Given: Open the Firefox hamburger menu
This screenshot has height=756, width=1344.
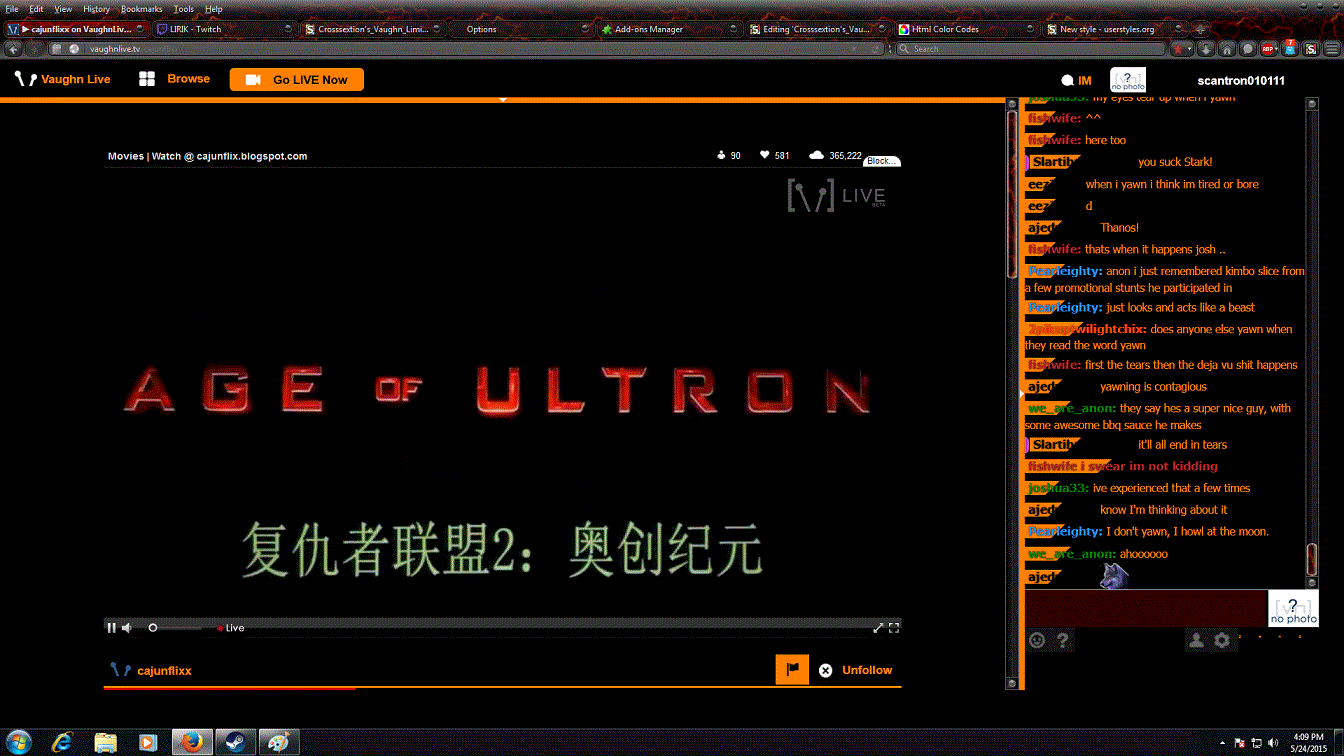Looking at the screenshot, I should (x=1332, y=49).
